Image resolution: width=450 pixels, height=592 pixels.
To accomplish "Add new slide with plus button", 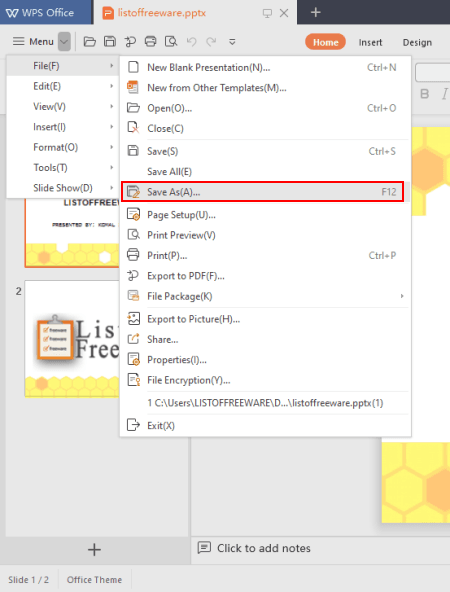I will click(x=94, y=550).
